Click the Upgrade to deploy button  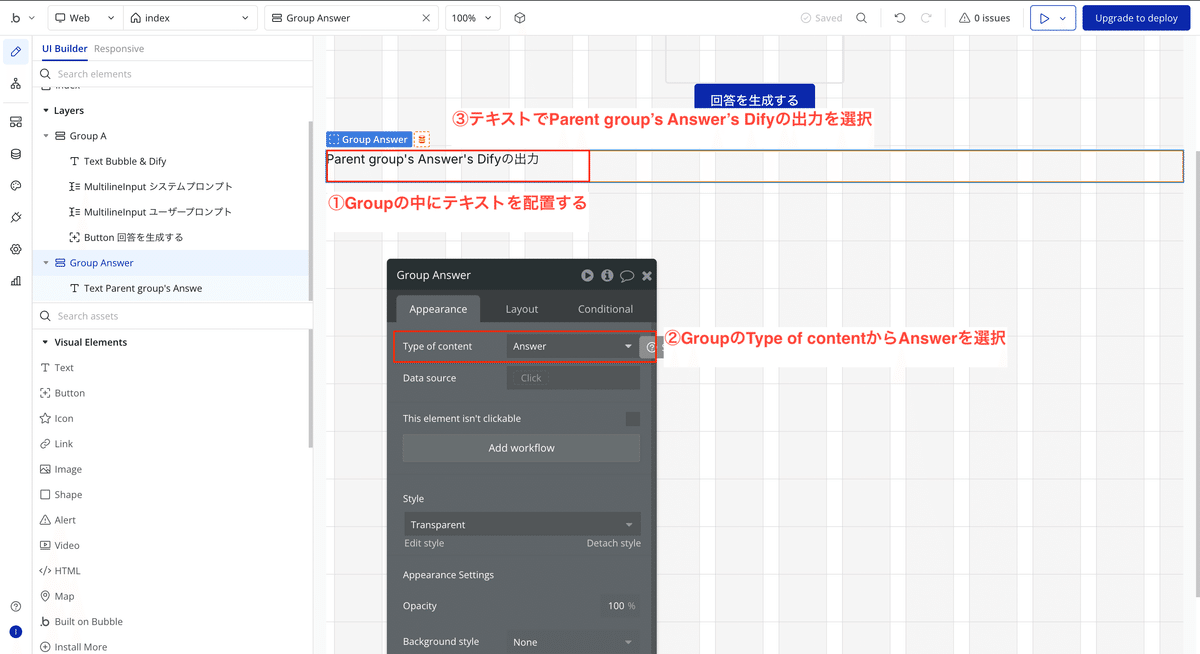(1136, 17)
